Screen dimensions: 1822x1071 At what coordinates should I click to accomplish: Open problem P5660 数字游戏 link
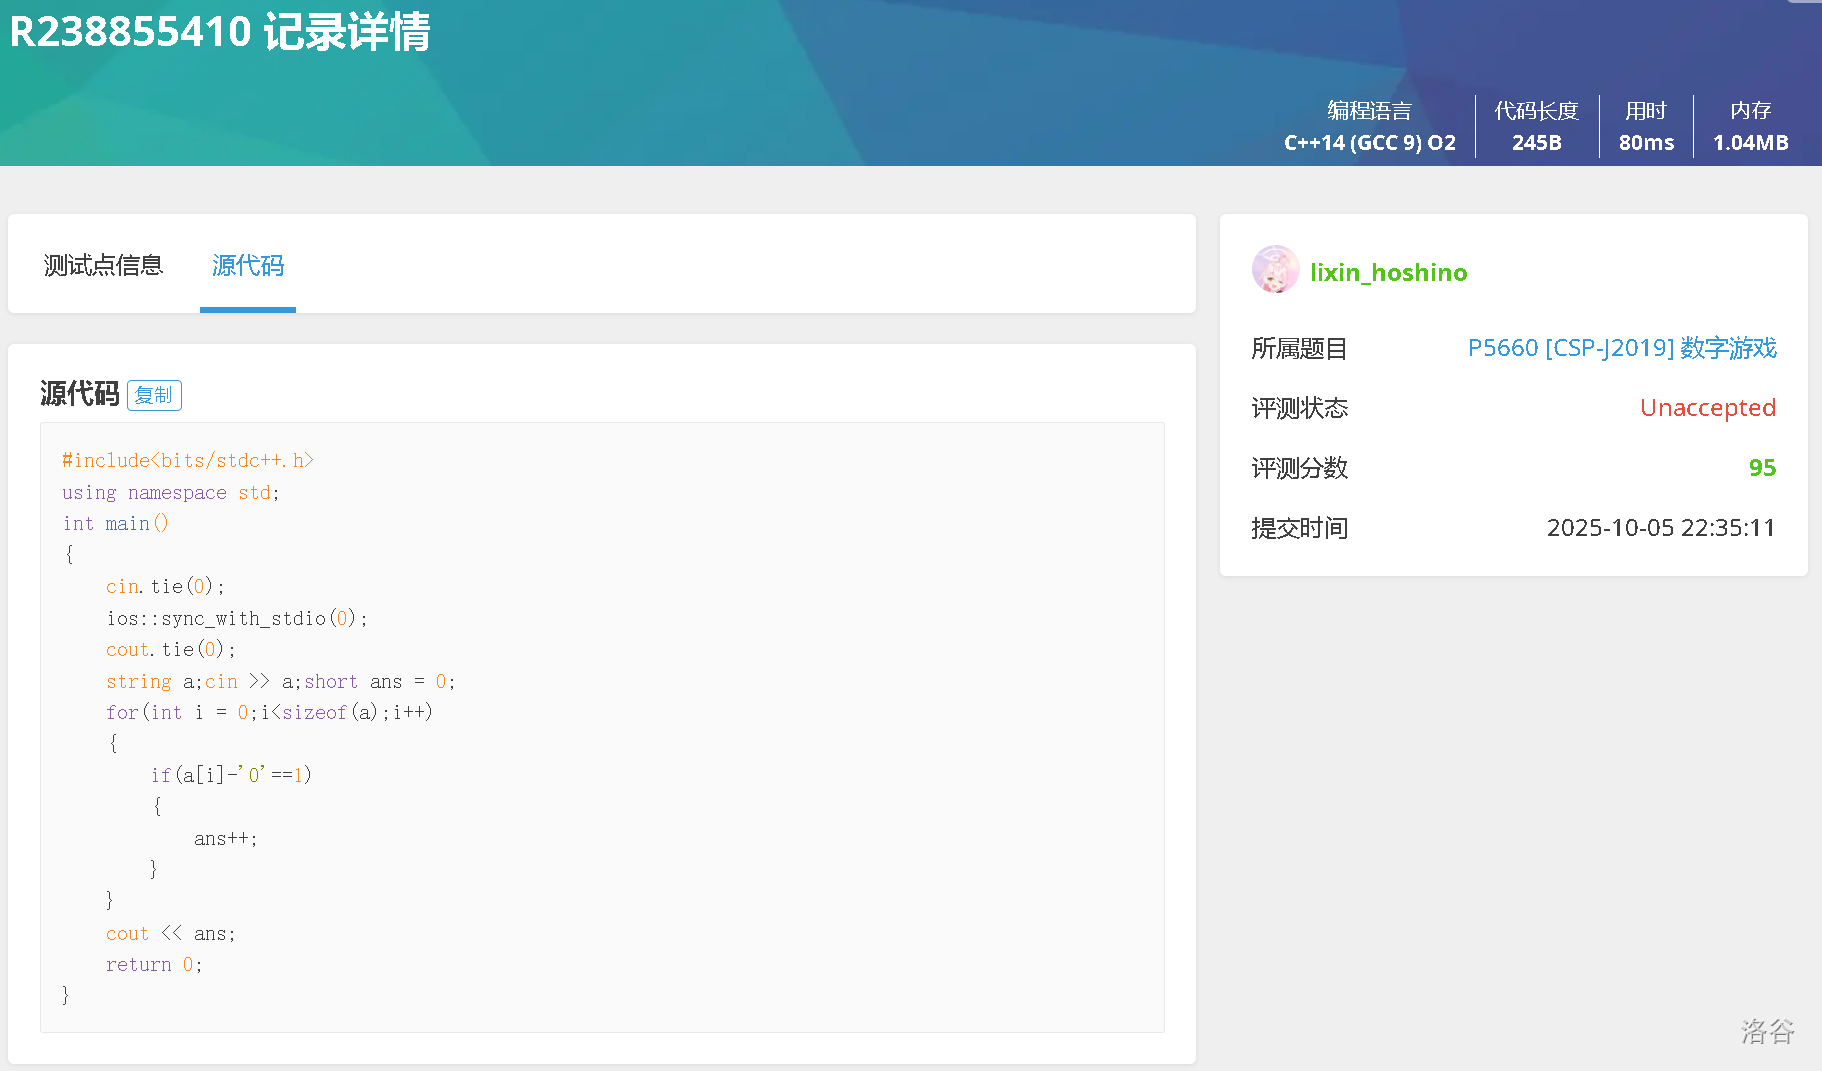1621,348
